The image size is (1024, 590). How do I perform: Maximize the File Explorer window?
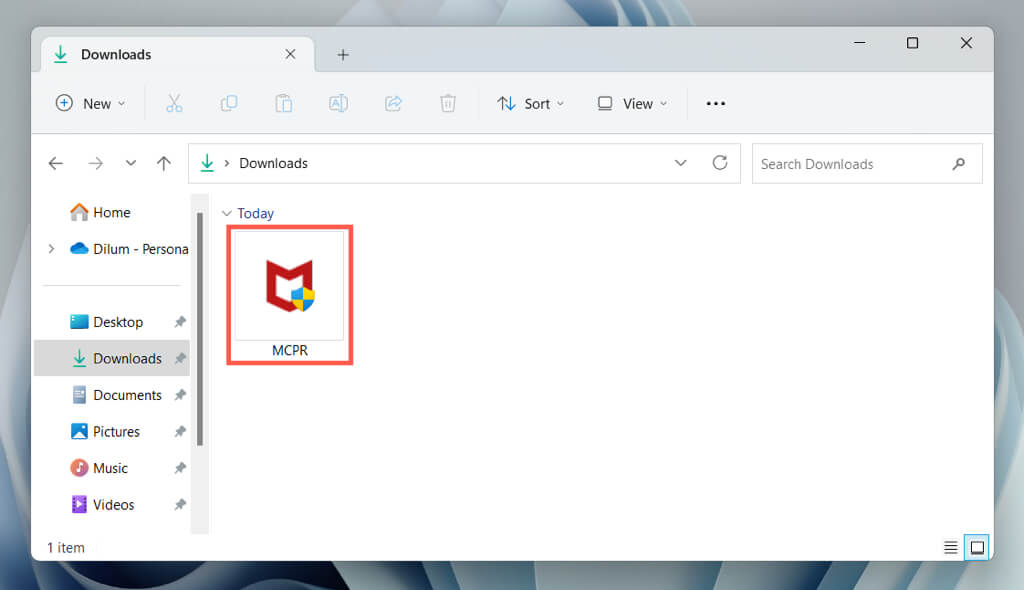point(912,43)
